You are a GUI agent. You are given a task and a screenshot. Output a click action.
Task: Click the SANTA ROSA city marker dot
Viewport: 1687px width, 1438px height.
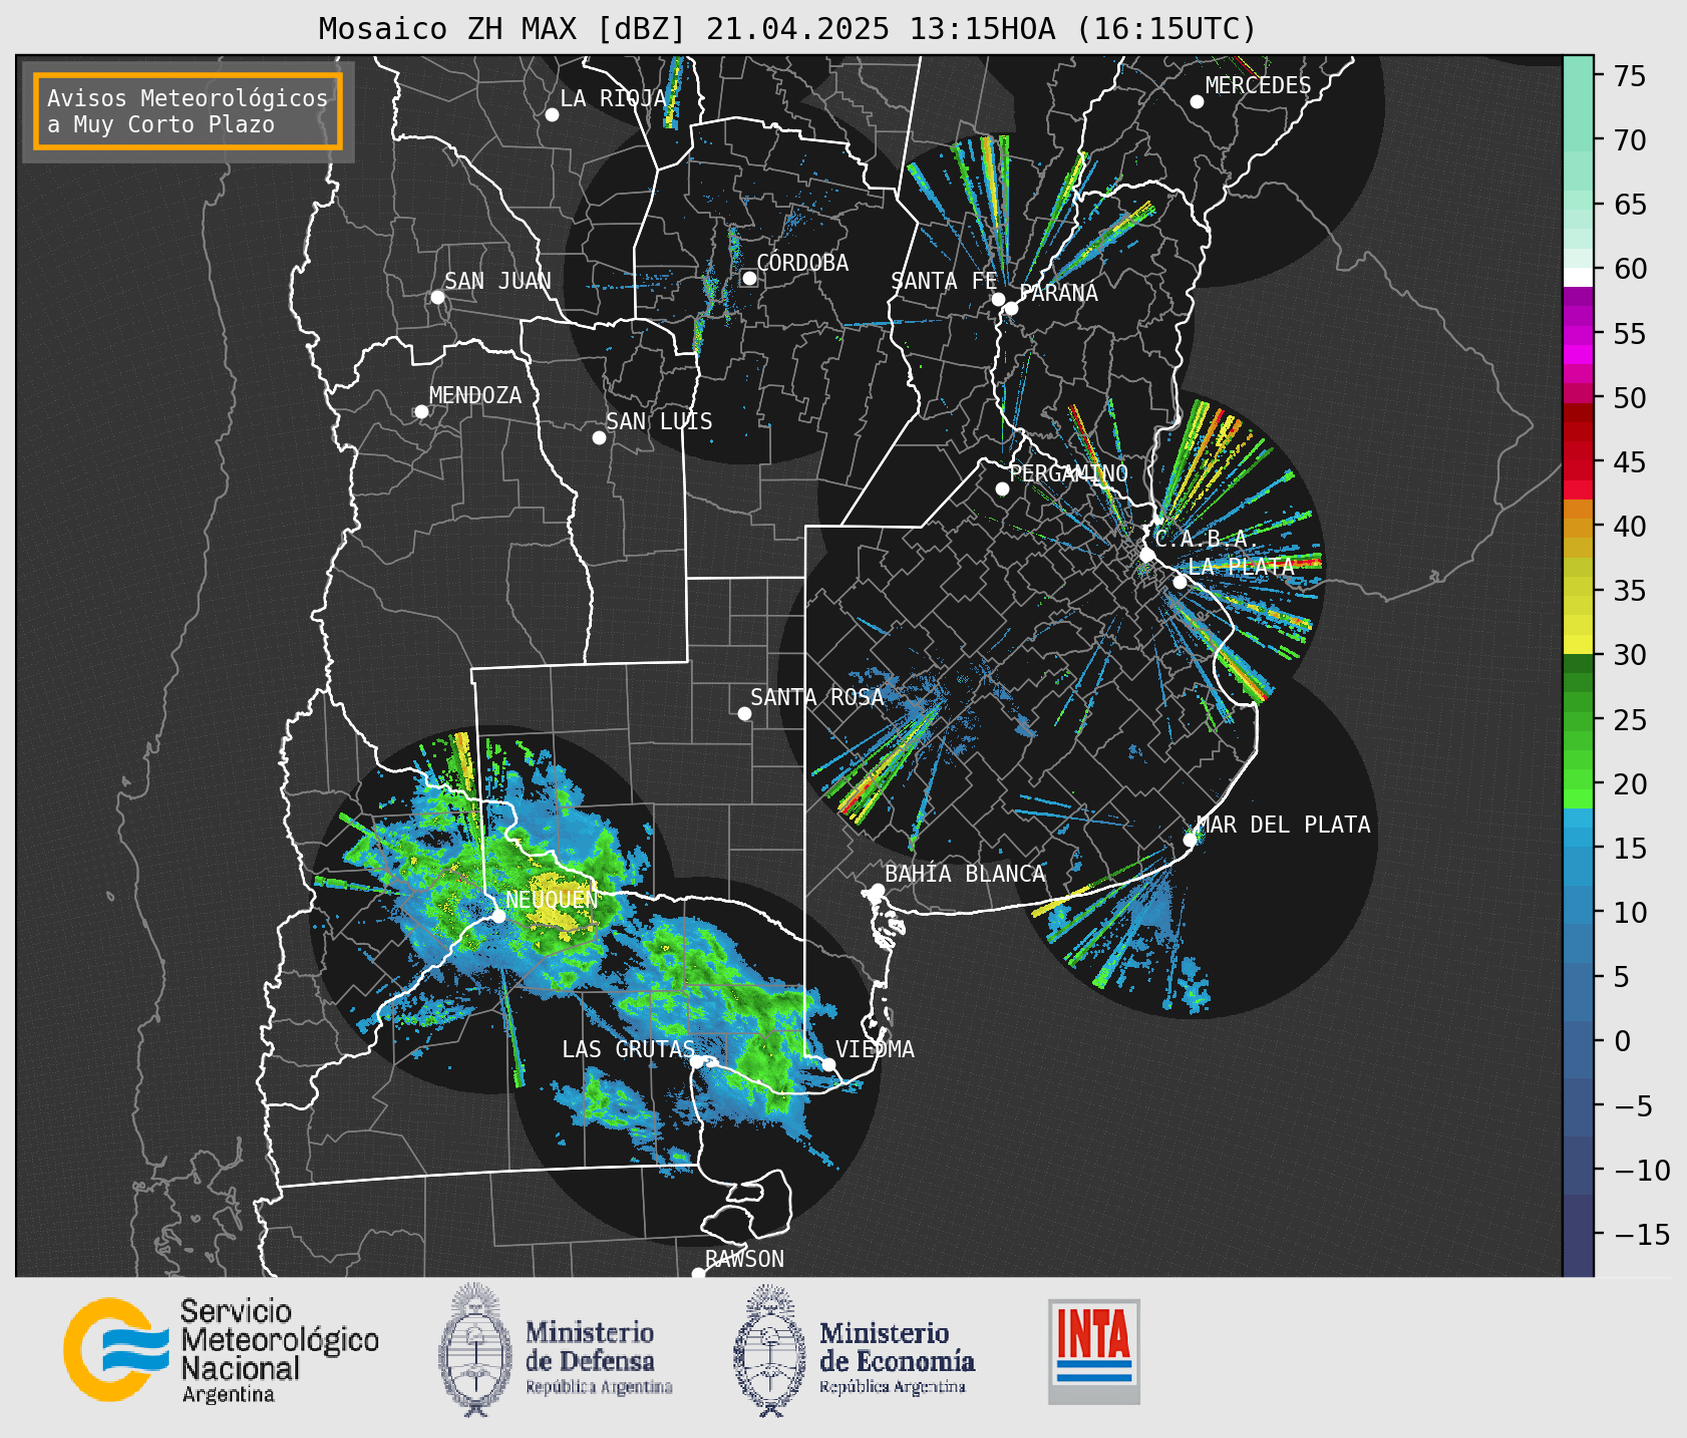coord(744,714)
